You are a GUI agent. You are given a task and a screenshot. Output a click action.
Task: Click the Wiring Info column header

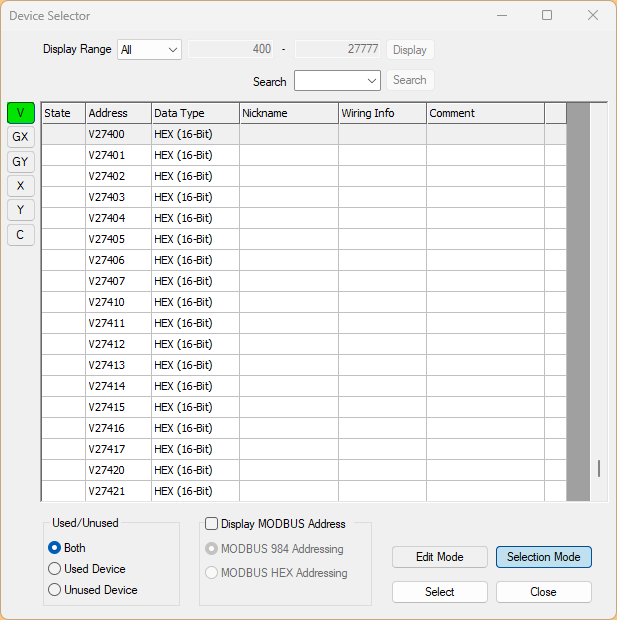coord(382,113)
